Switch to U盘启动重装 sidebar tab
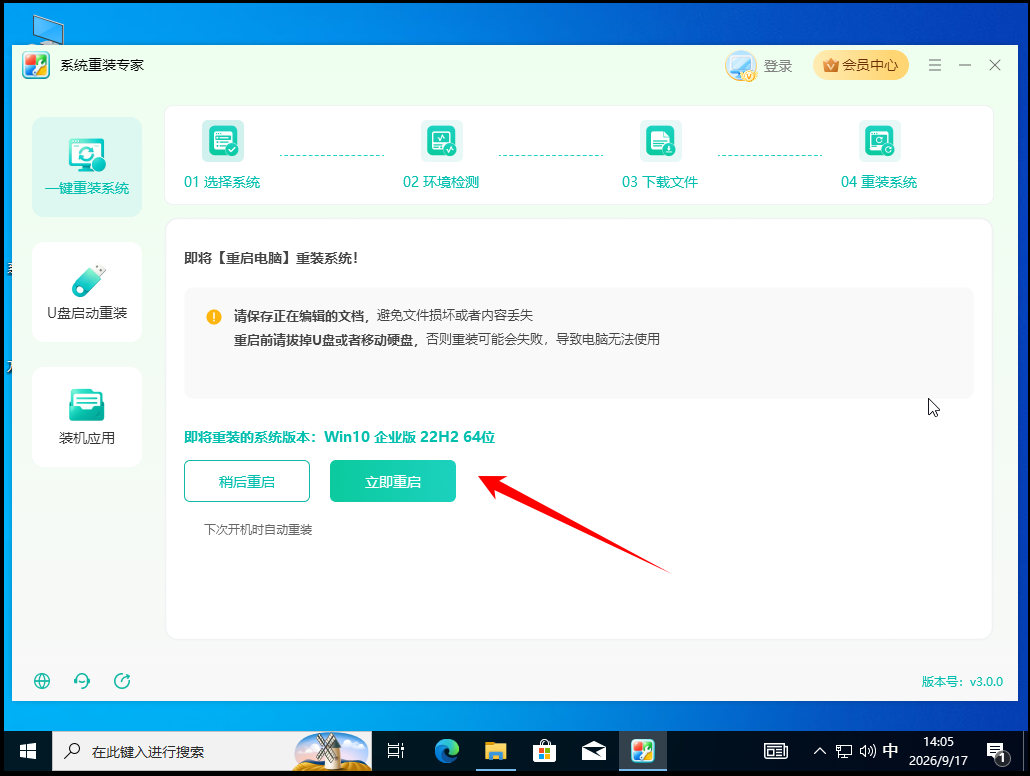The width and height of the screenshot is (1030, 776). [x=87, y=292]
